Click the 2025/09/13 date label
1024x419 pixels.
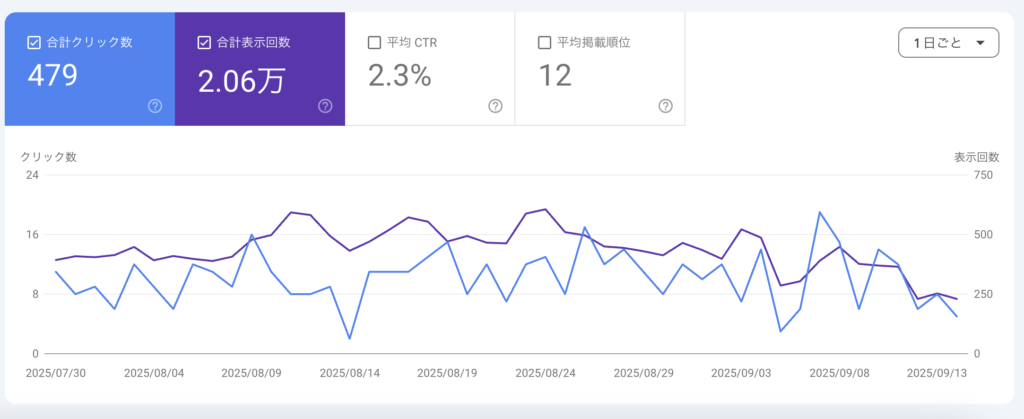coord(937,373)
